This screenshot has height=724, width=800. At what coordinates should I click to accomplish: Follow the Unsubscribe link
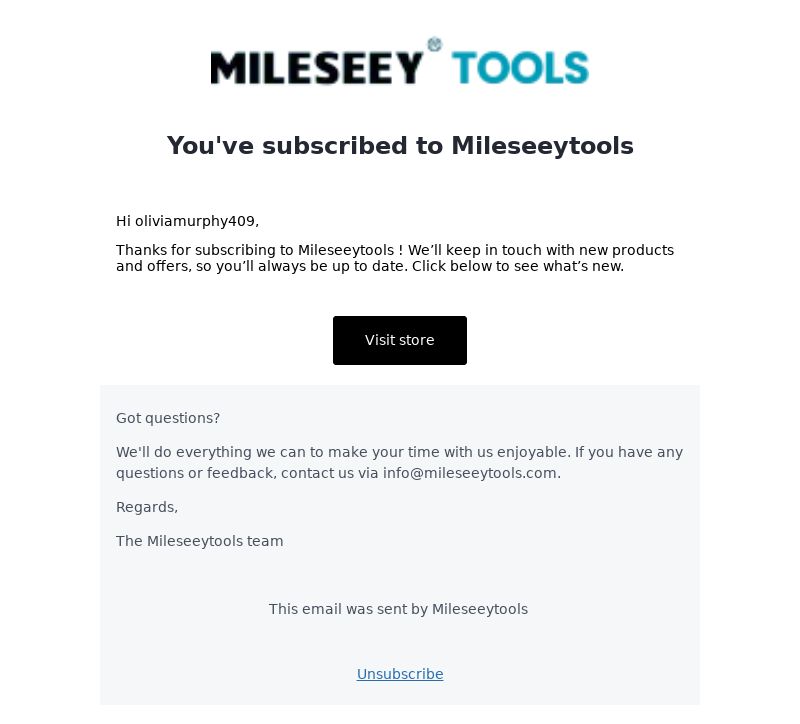[400, 674]
